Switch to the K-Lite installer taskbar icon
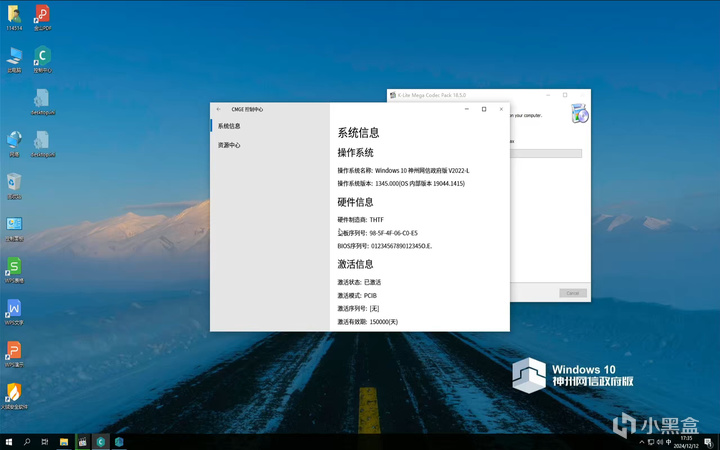720x450 pixels. point(83,442)
